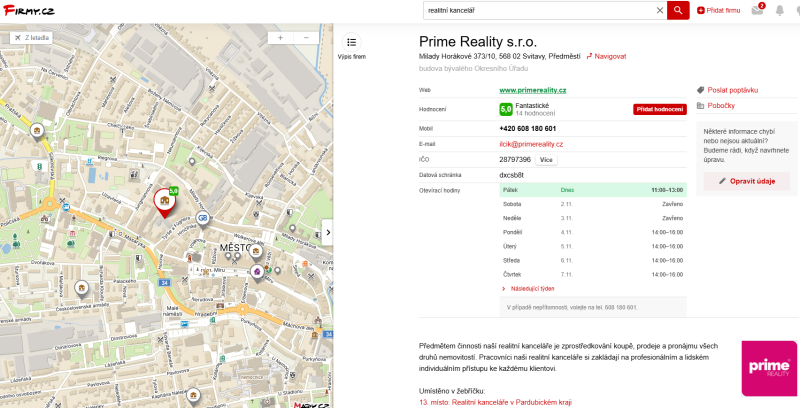Click the road 34 shield on the map
Image resolution: width=800 pixels, height=408 pixels.
164,283
